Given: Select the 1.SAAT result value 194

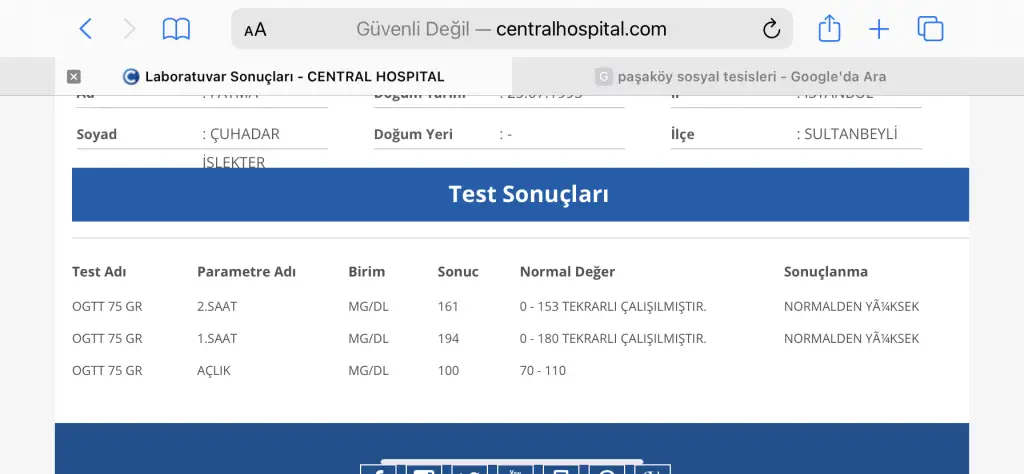Looking at the screenshot, I should [448, 338].
